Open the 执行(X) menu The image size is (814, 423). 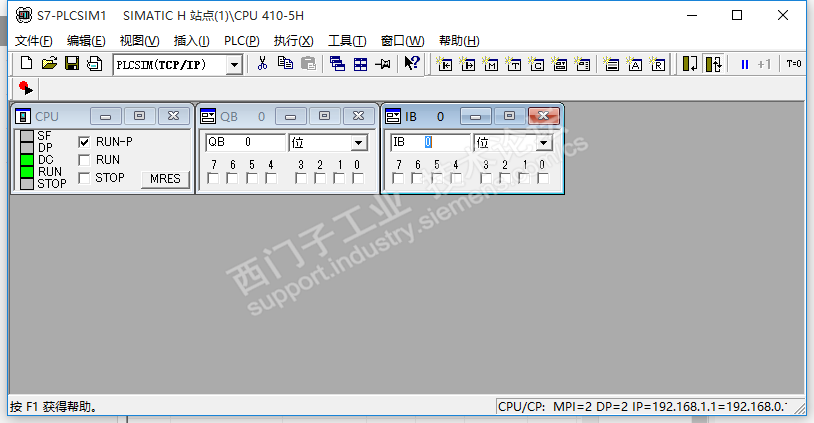tap(293, 40)
